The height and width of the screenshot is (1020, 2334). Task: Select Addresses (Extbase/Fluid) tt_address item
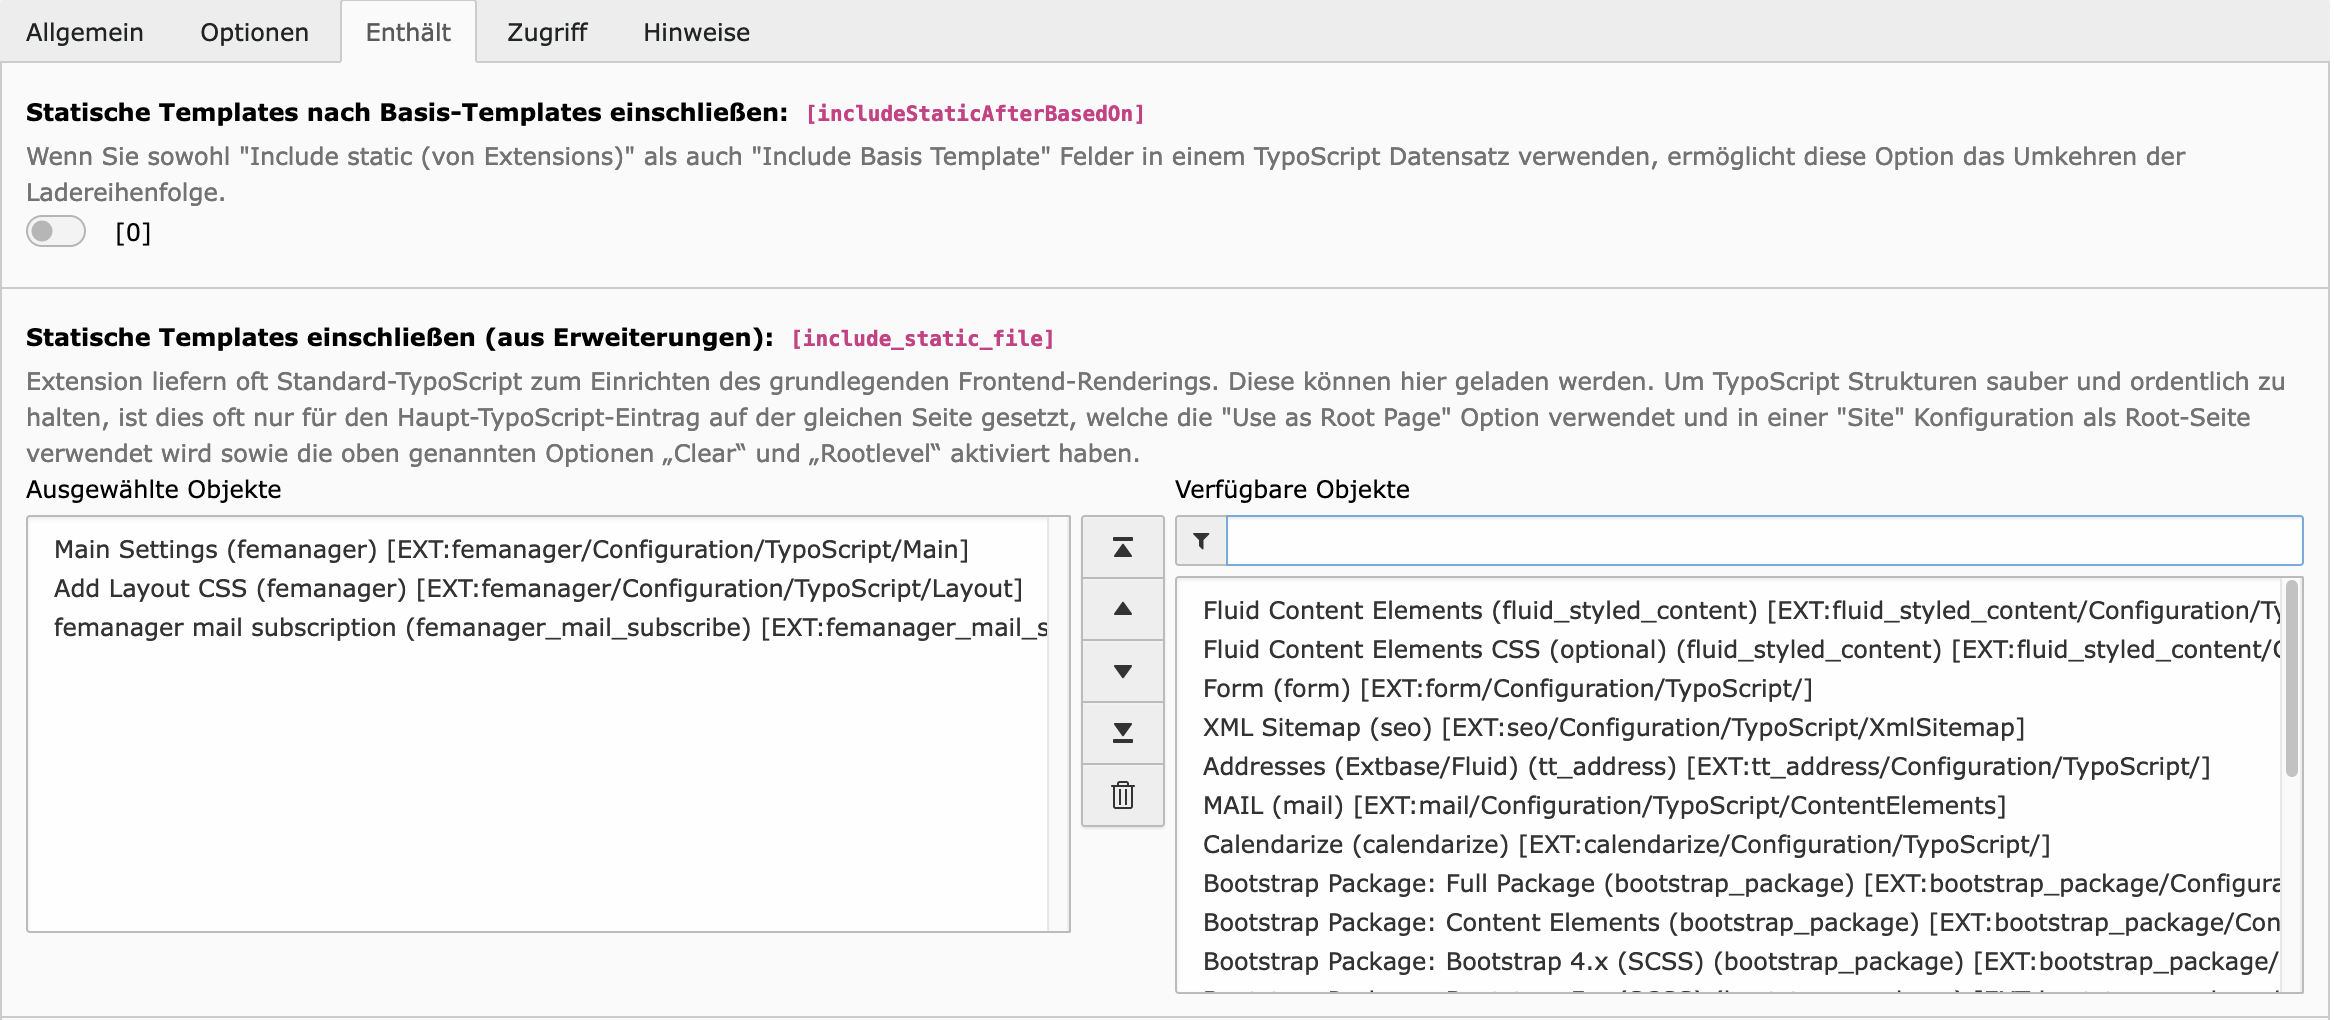click(1706, 766)
